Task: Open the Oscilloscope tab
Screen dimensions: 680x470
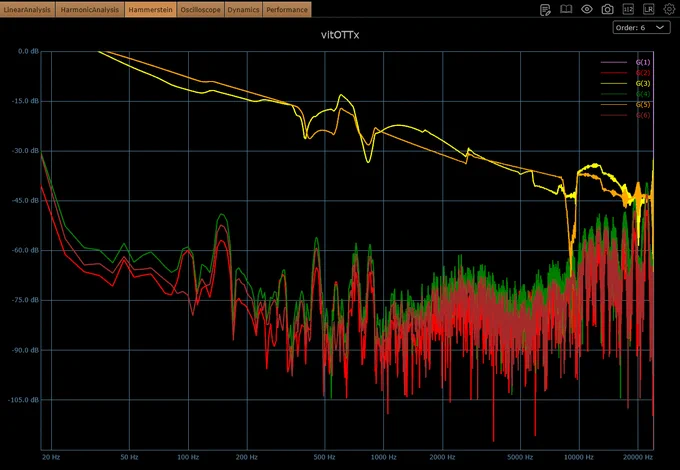Action: point(200,10)
